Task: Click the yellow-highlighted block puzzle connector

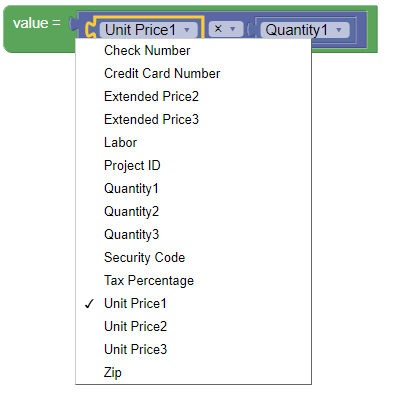Action: pyautogui.click(x=90, y=29)
